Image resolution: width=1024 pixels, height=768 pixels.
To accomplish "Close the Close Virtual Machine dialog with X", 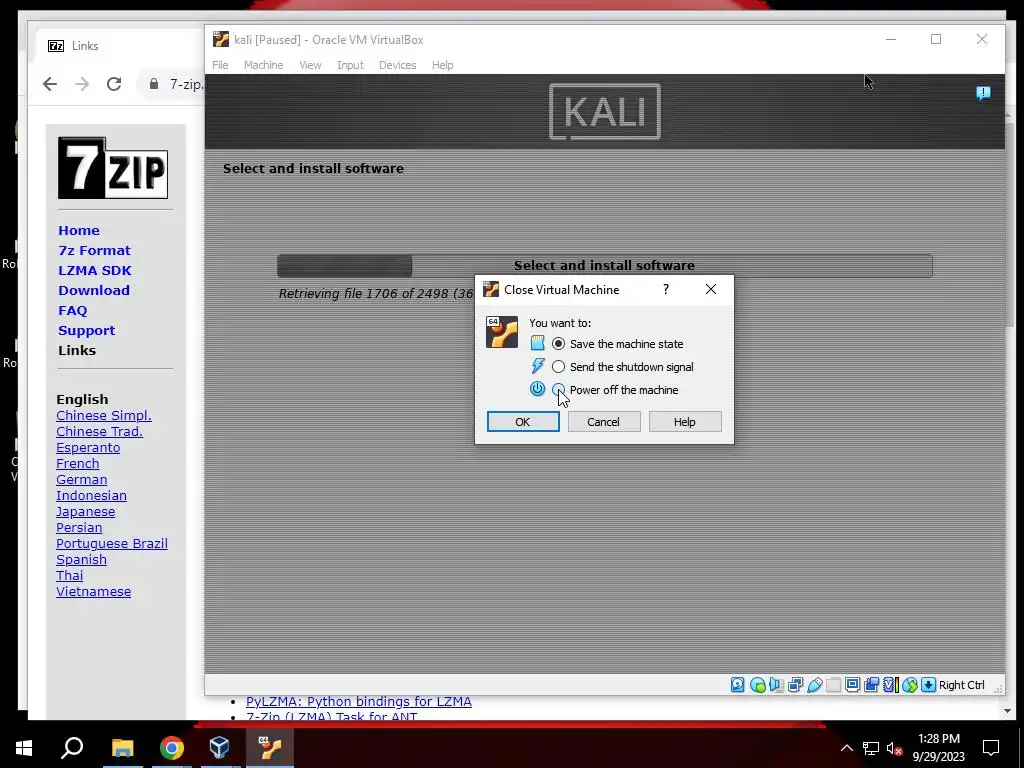I will [711, 289].
